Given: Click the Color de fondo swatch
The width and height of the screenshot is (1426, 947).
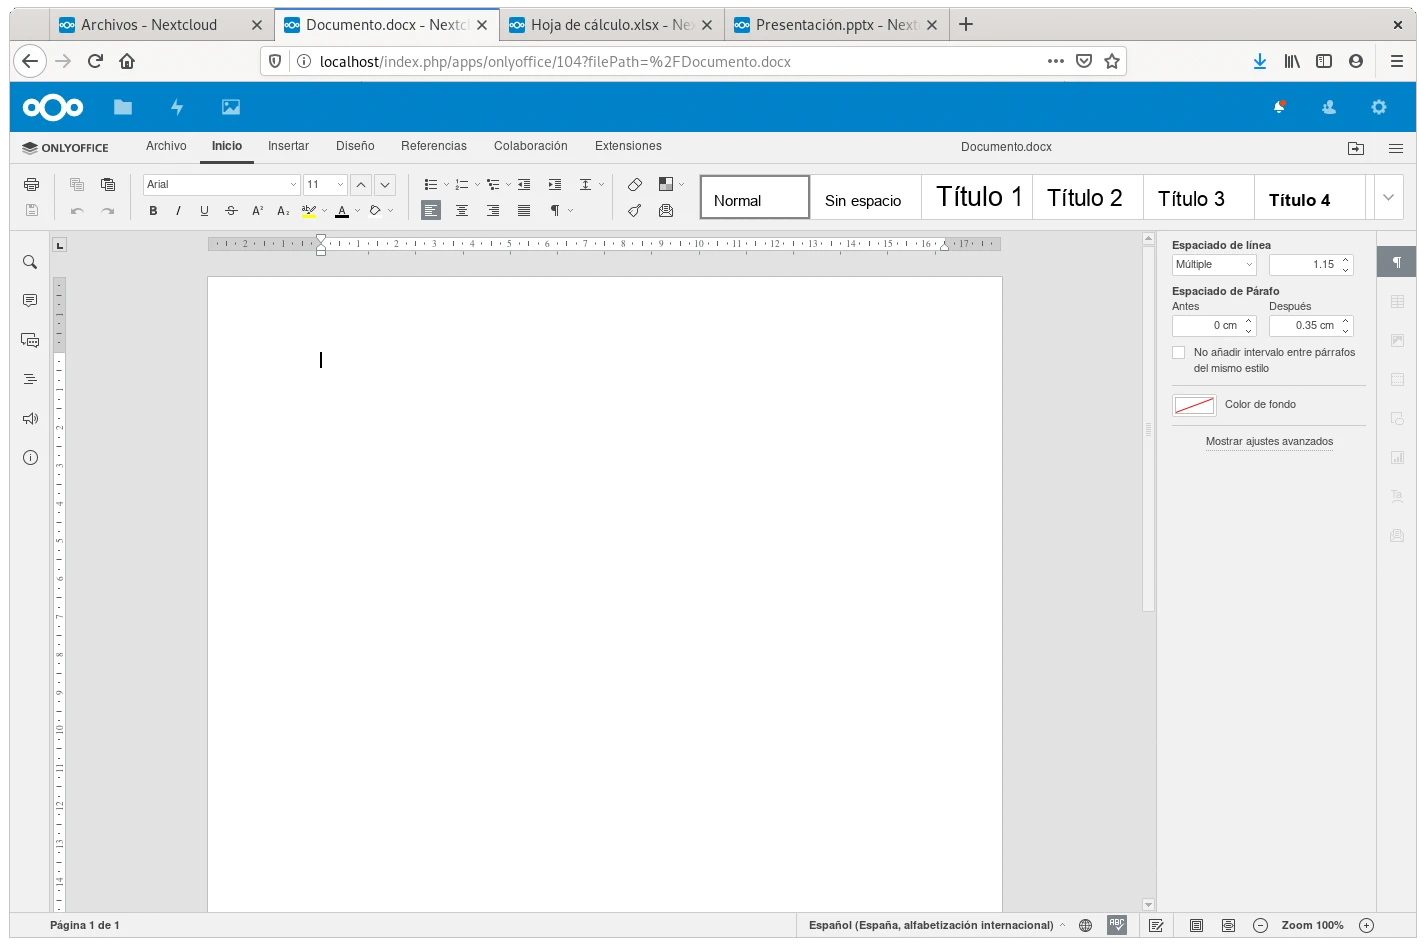Looking at the screenshot, I should (1194, 405).
